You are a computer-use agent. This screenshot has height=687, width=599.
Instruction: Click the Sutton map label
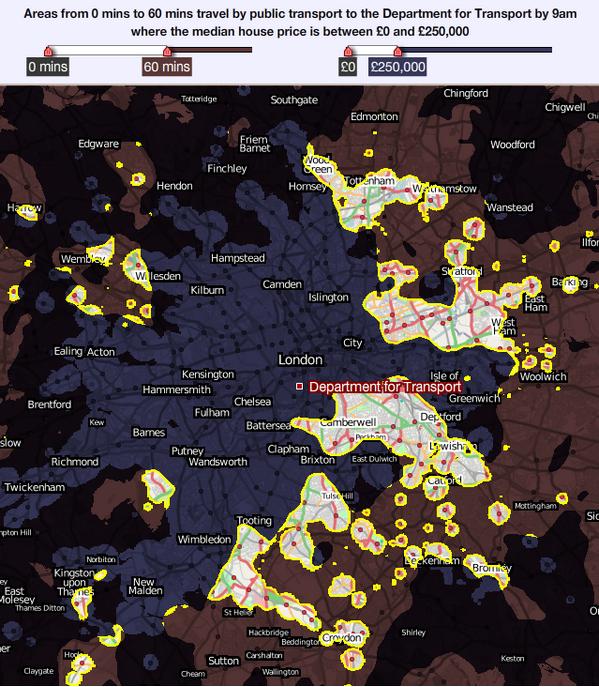pos(223,661)
